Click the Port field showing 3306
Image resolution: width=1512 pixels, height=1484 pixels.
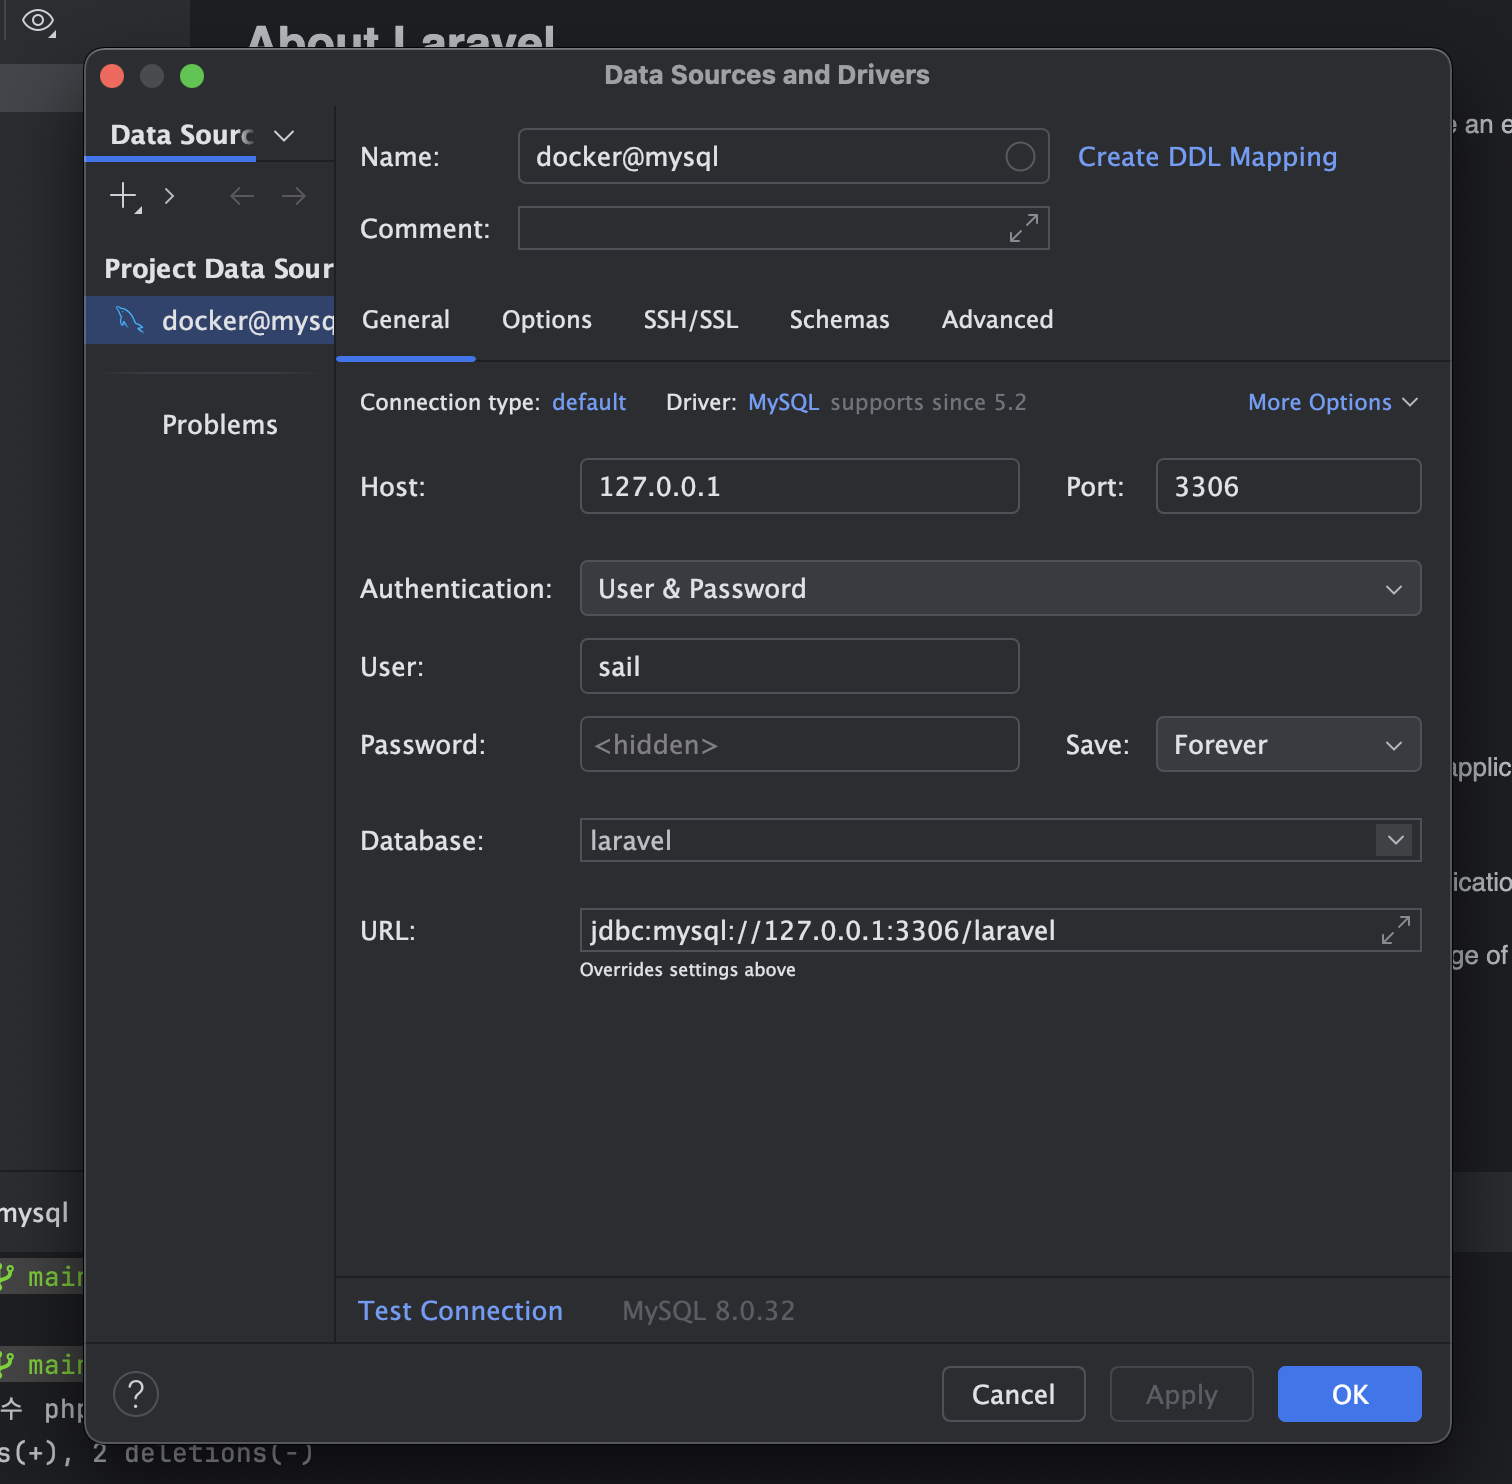point(1288,486)
